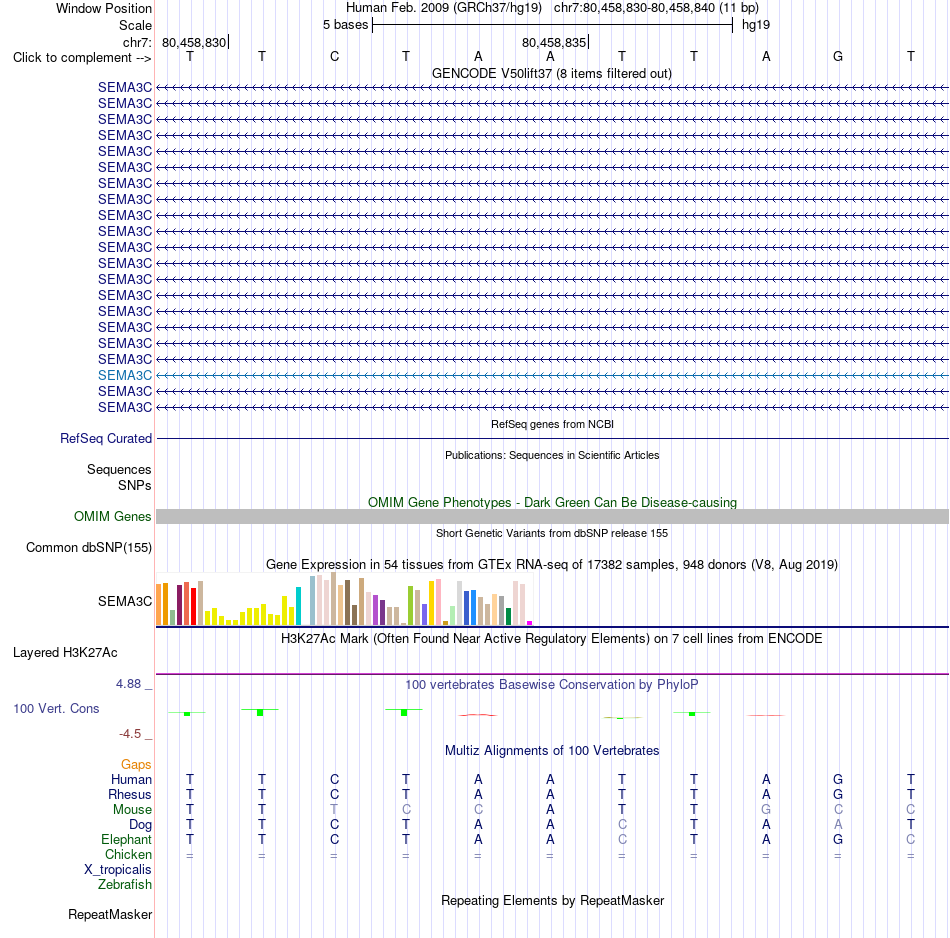Click the -4.5 PhyloP lower axis value

(x=130, y=734)
